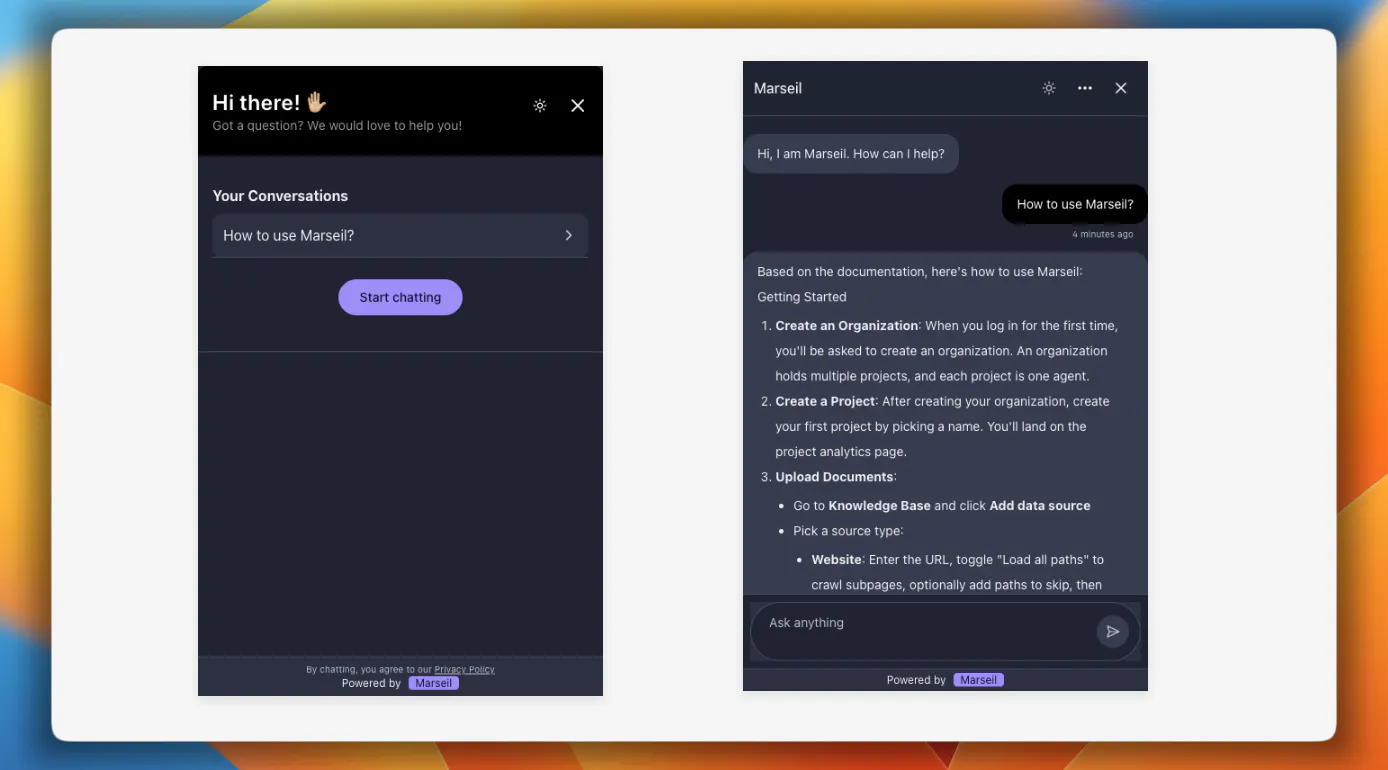Toggle theme with sun icon in Hi there panel
Viewport: 1388px width, 770px height.
(540, 106)
